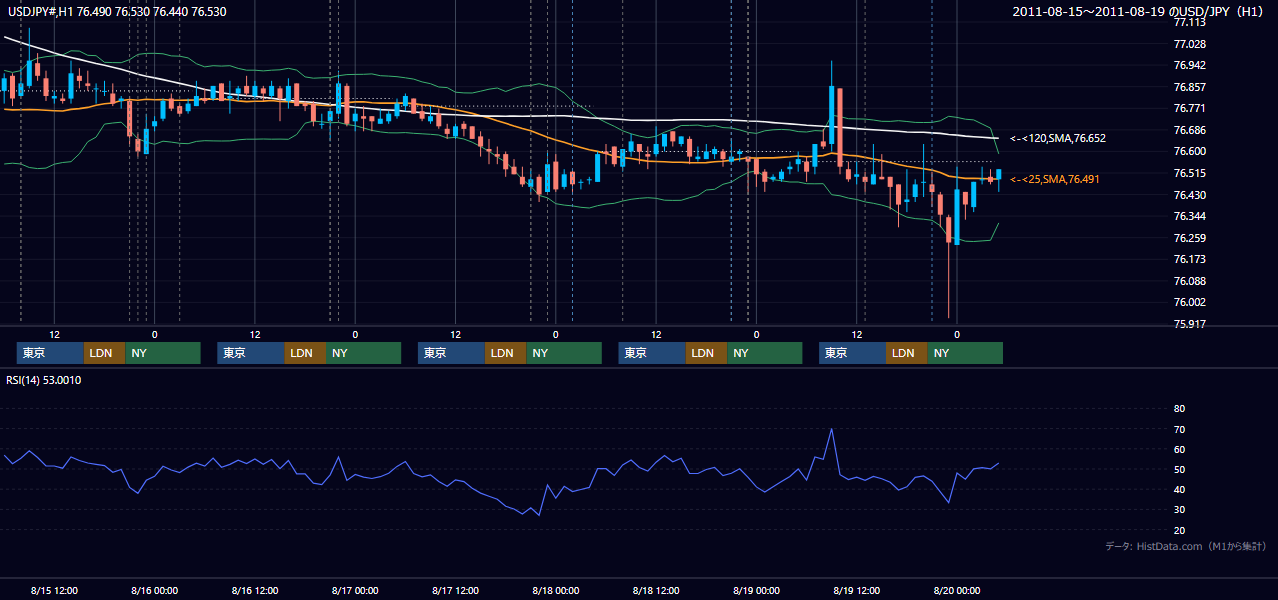Click the 8/16 12:00 time axis label
Screen dimensions: 1278x600
tap(255, 590)
